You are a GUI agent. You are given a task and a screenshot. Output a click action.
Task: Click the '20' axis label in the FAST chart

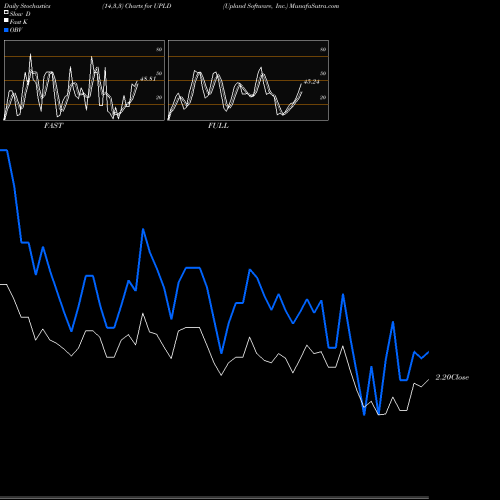point(159,97)
